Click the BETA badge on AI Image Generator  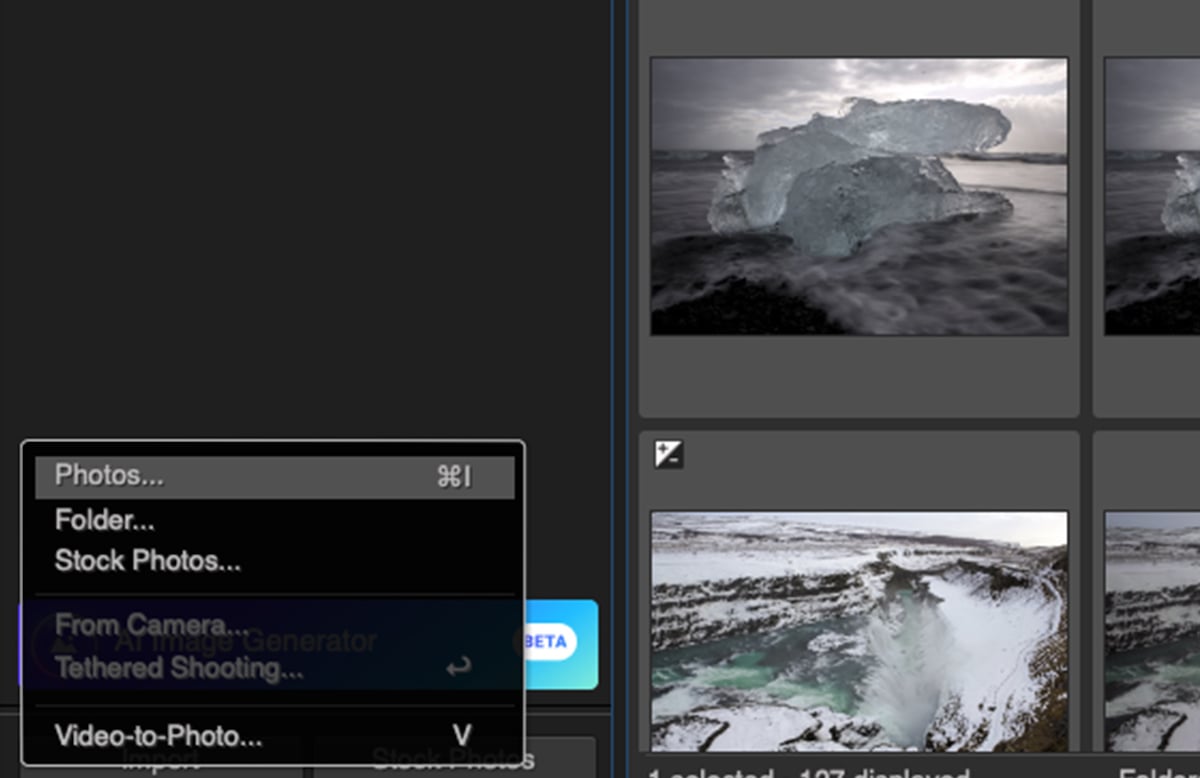pyautogui.click(x=547, y=642)
